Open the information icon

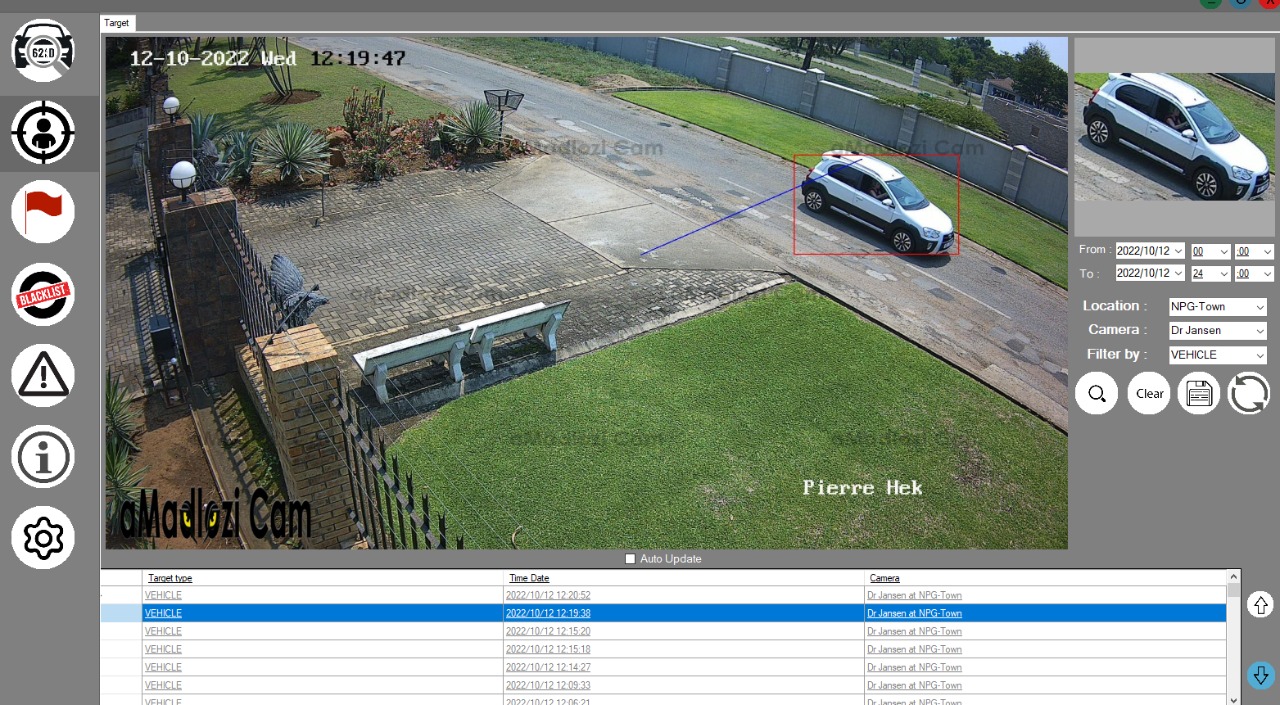(x=43, y=457)
